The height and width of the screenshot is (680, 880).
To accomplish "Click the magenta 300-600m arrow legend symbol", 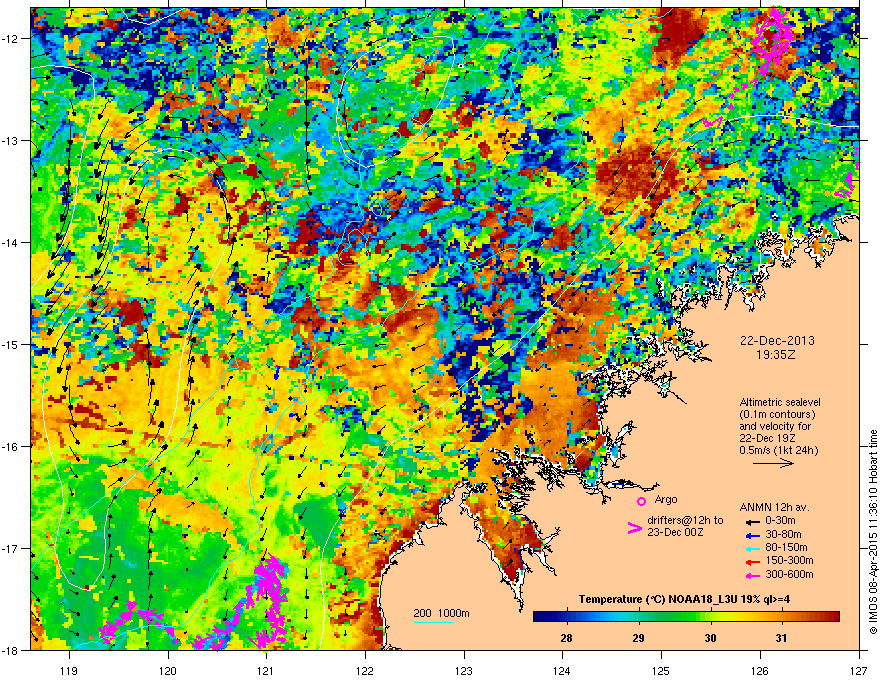I will click(752, 575).
